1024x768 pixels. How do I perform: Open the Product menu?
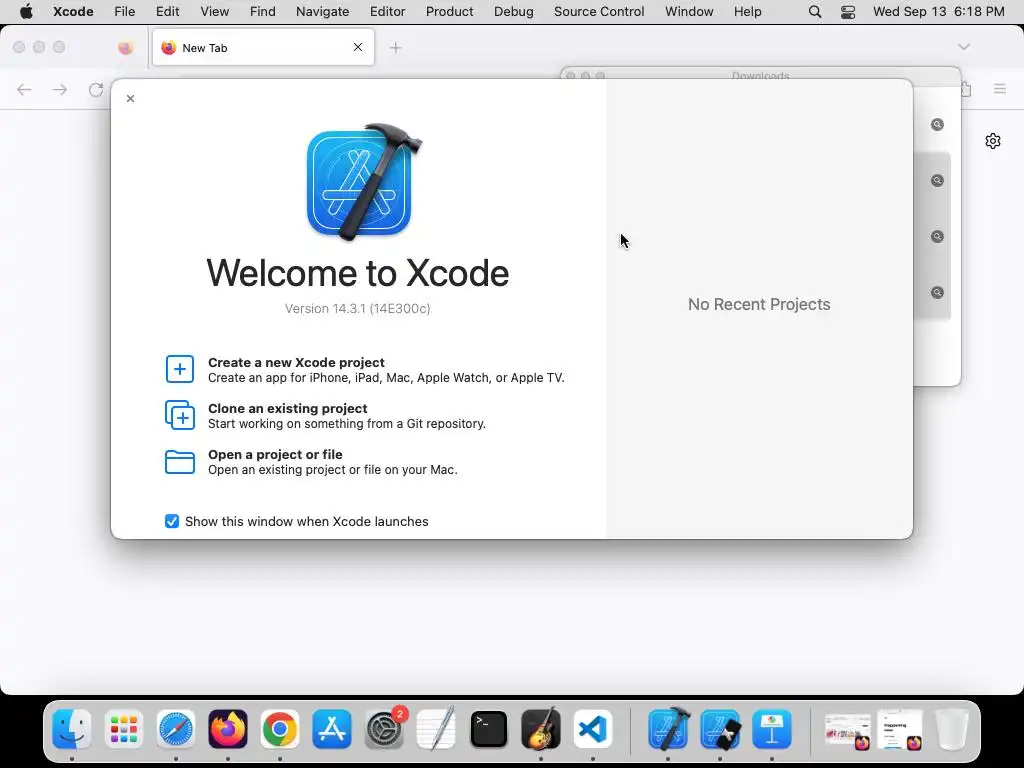[449, 12]
